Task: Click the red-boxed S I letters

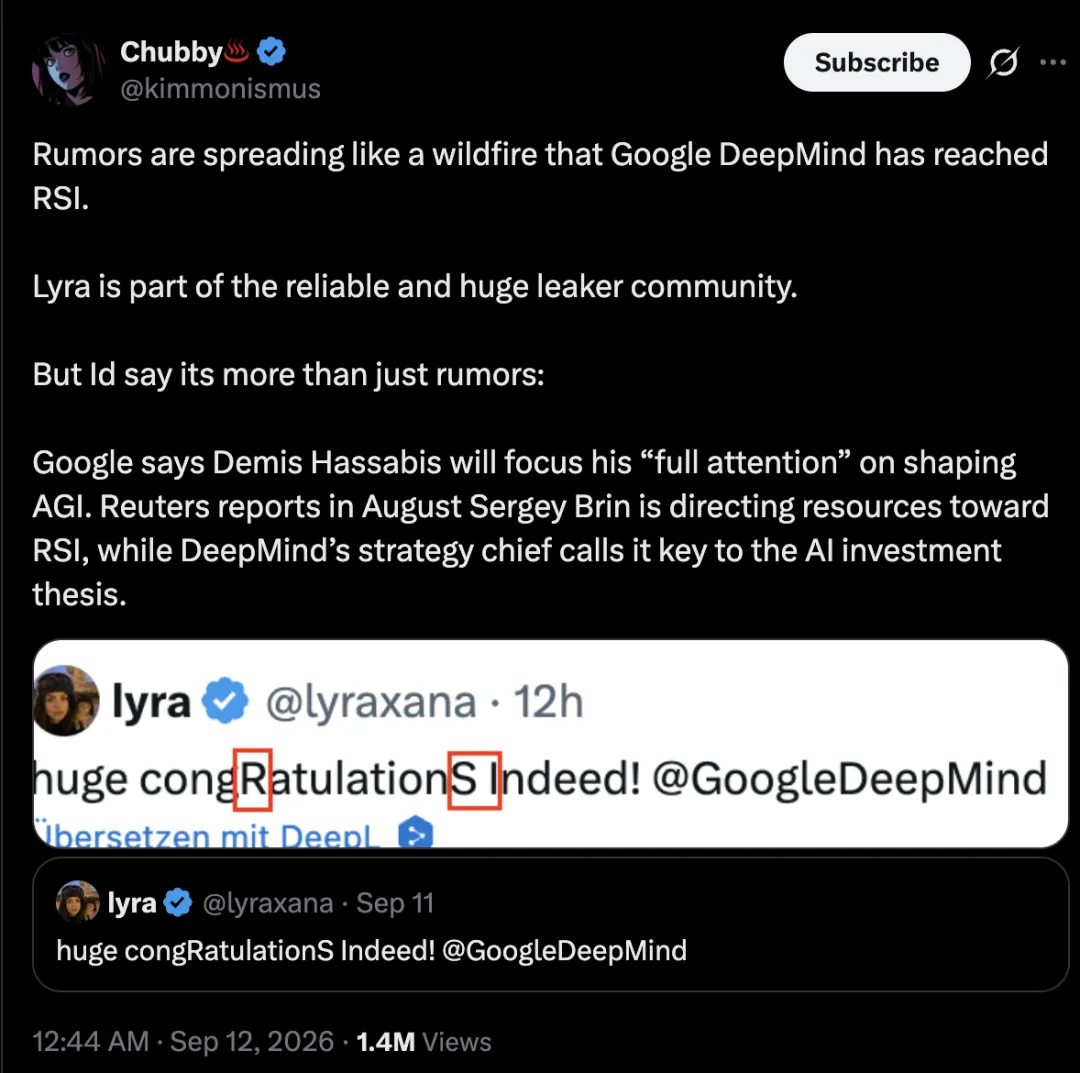Action: [x=475, y=780]
